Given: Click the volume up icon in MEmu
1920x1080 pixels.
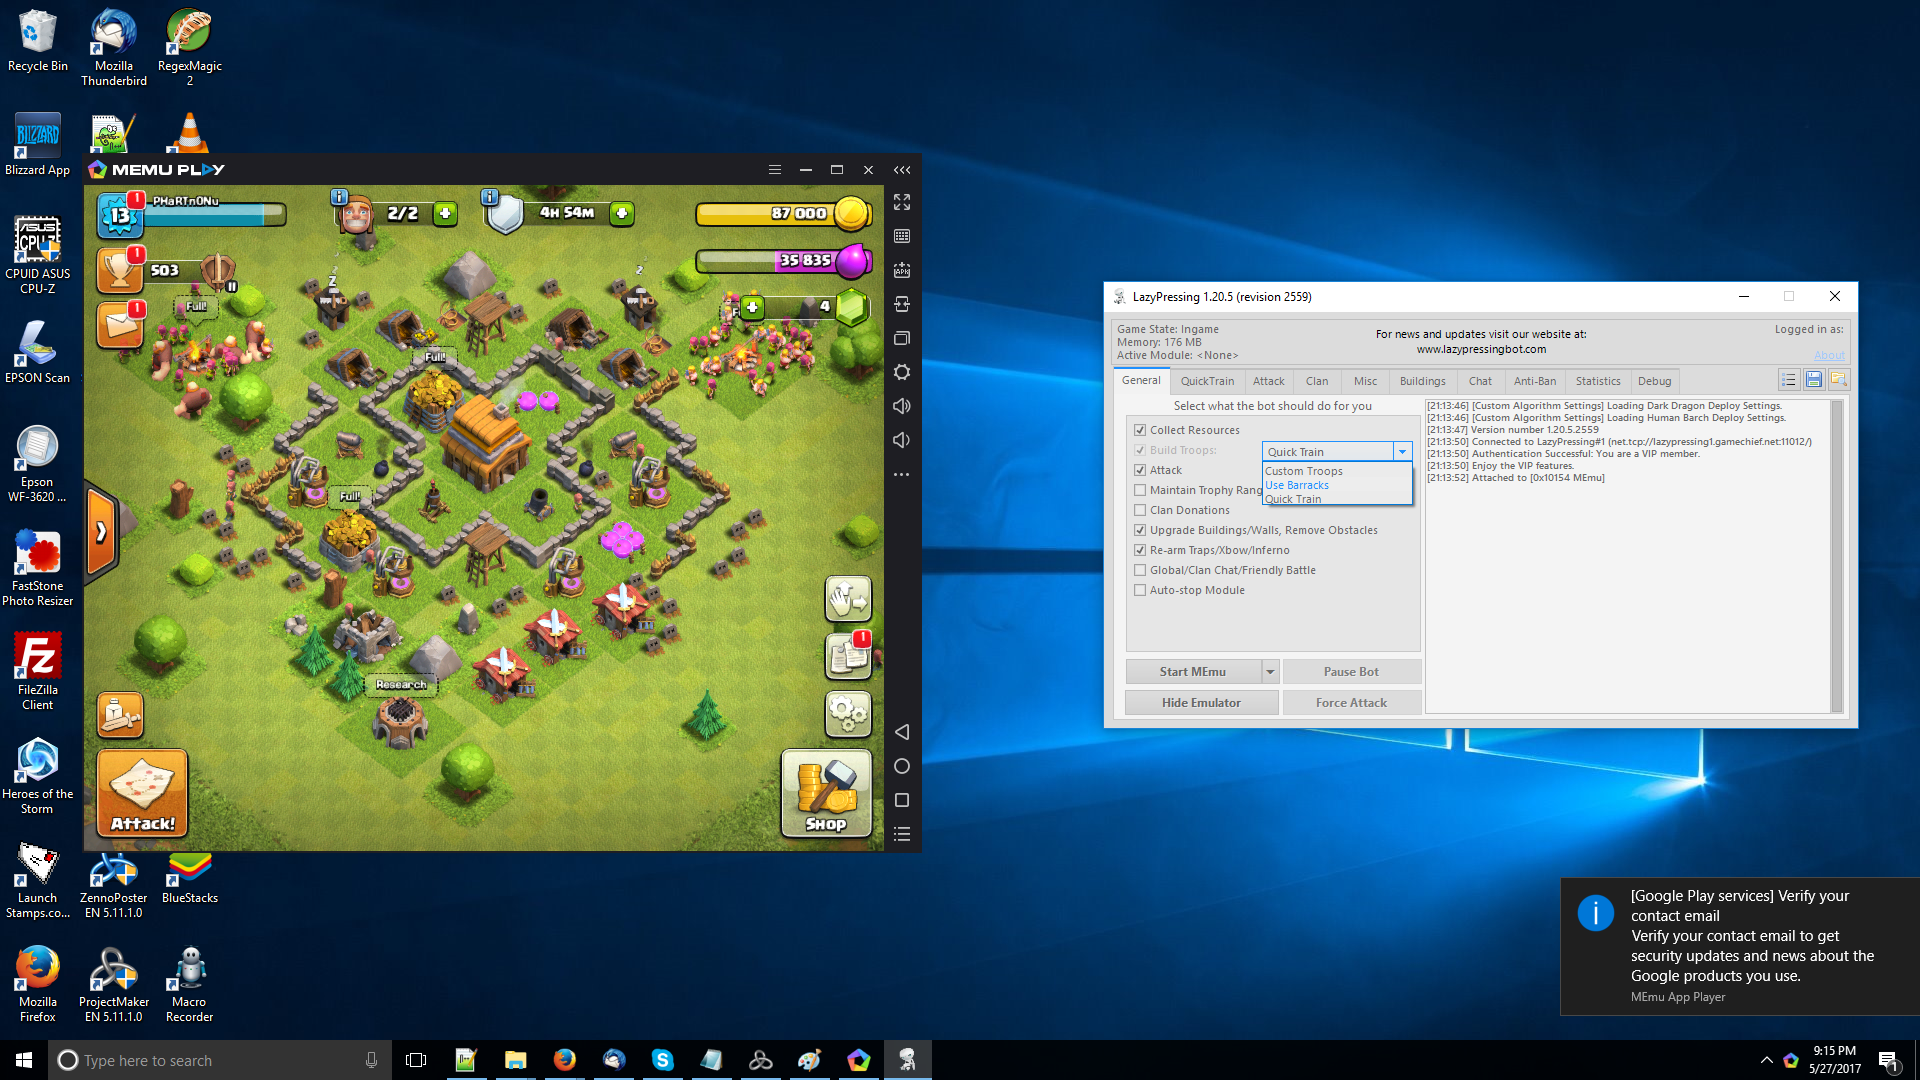Looking at the screenshot, I should 901,406.
